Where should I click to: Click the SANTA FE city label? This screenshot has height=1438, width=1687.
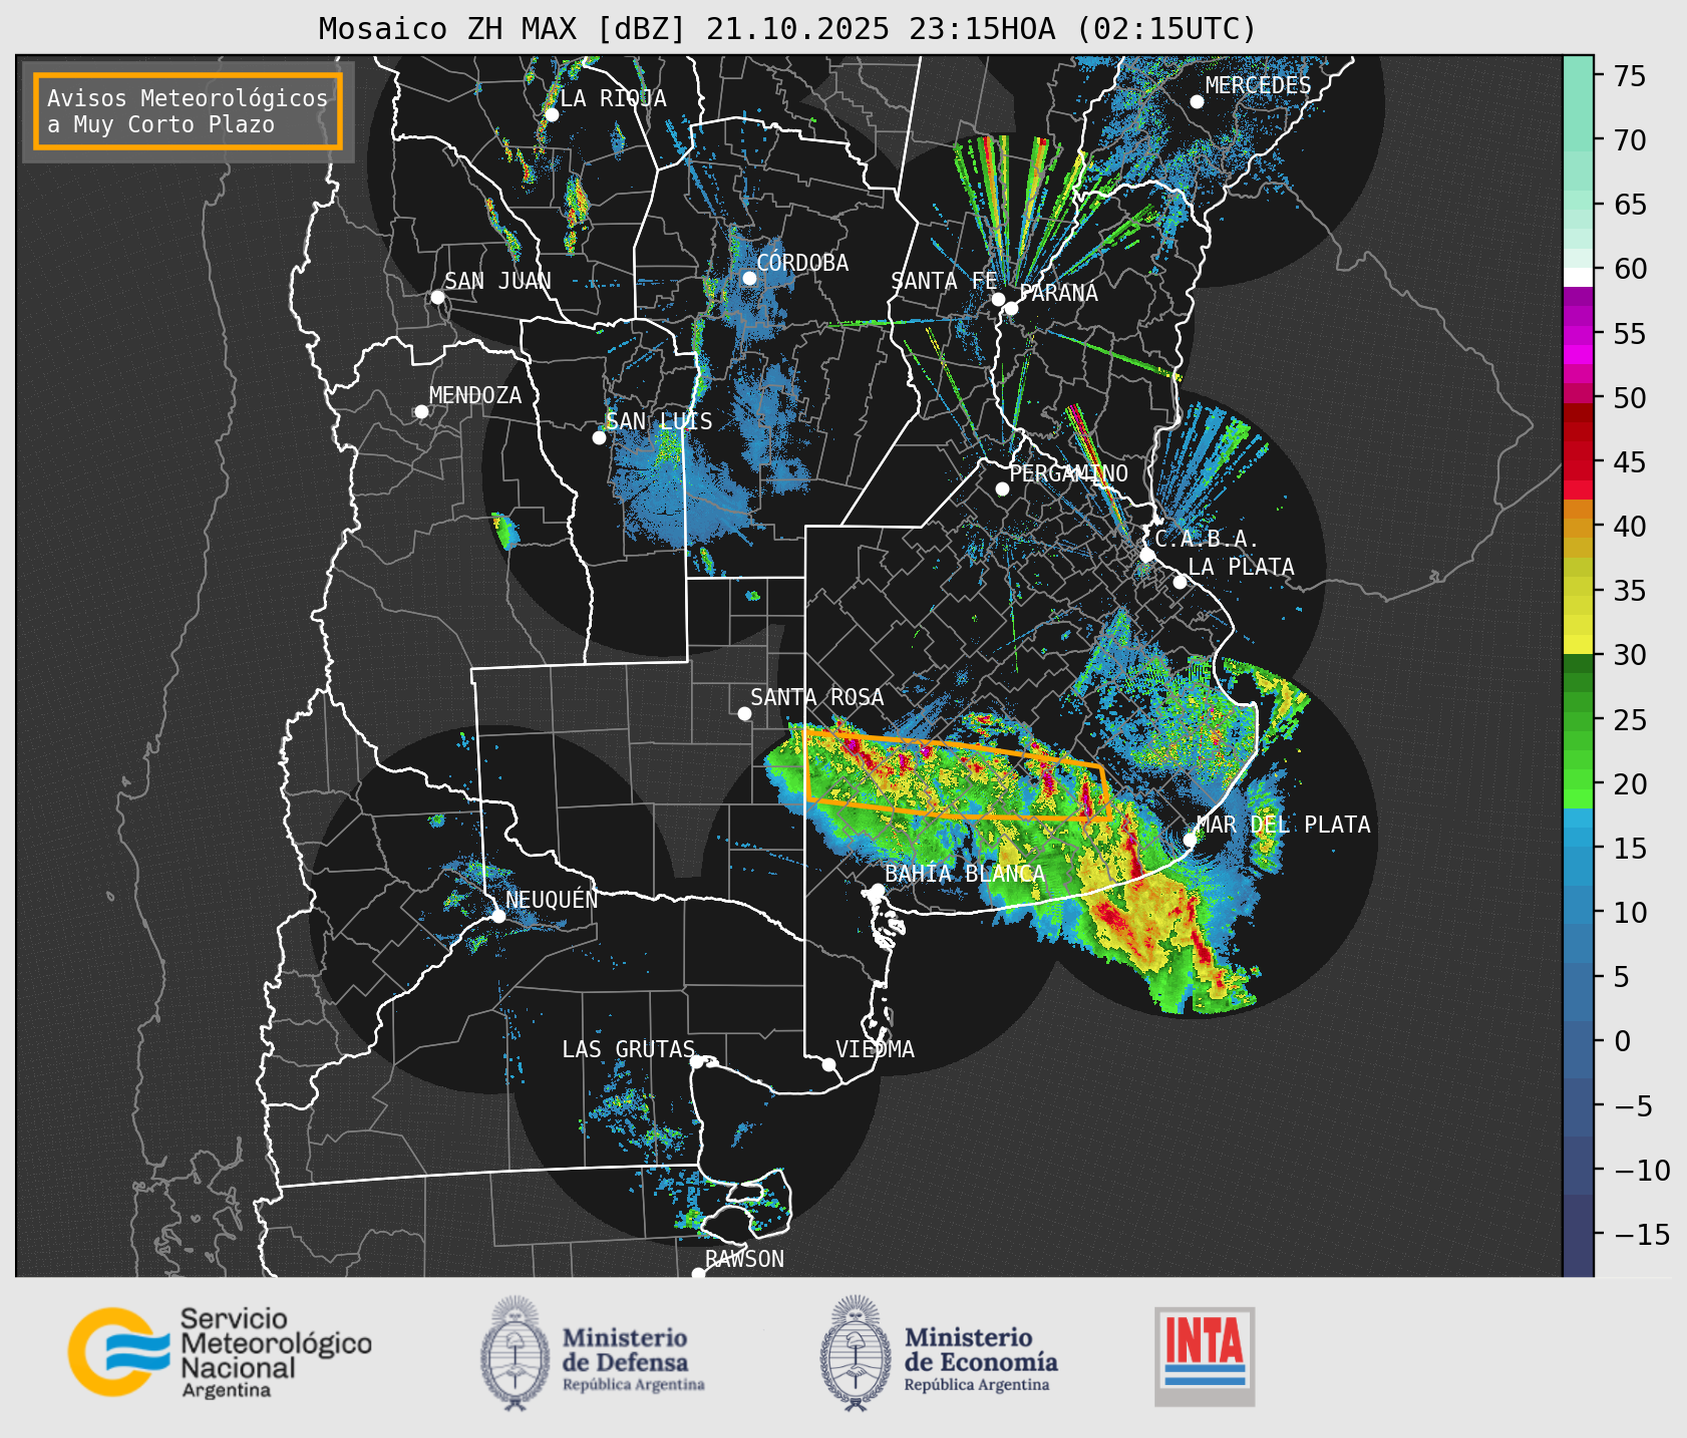point(944,281)
